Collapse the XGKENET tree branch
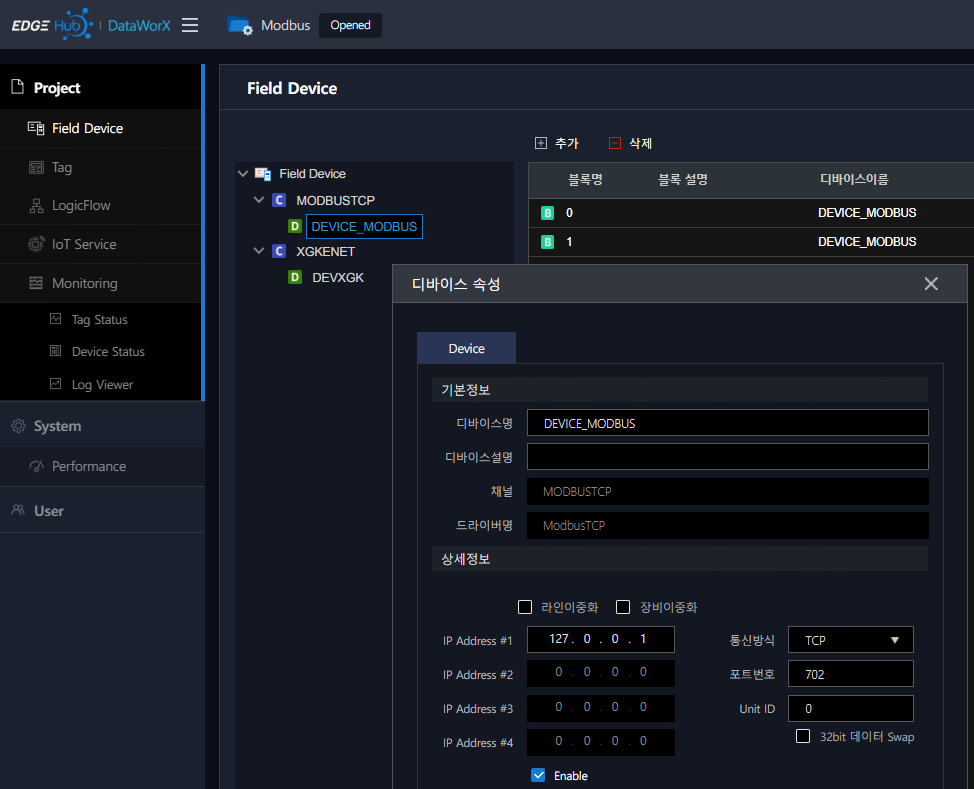This screenshot has height=789, width=974. (x=258, y=251)
